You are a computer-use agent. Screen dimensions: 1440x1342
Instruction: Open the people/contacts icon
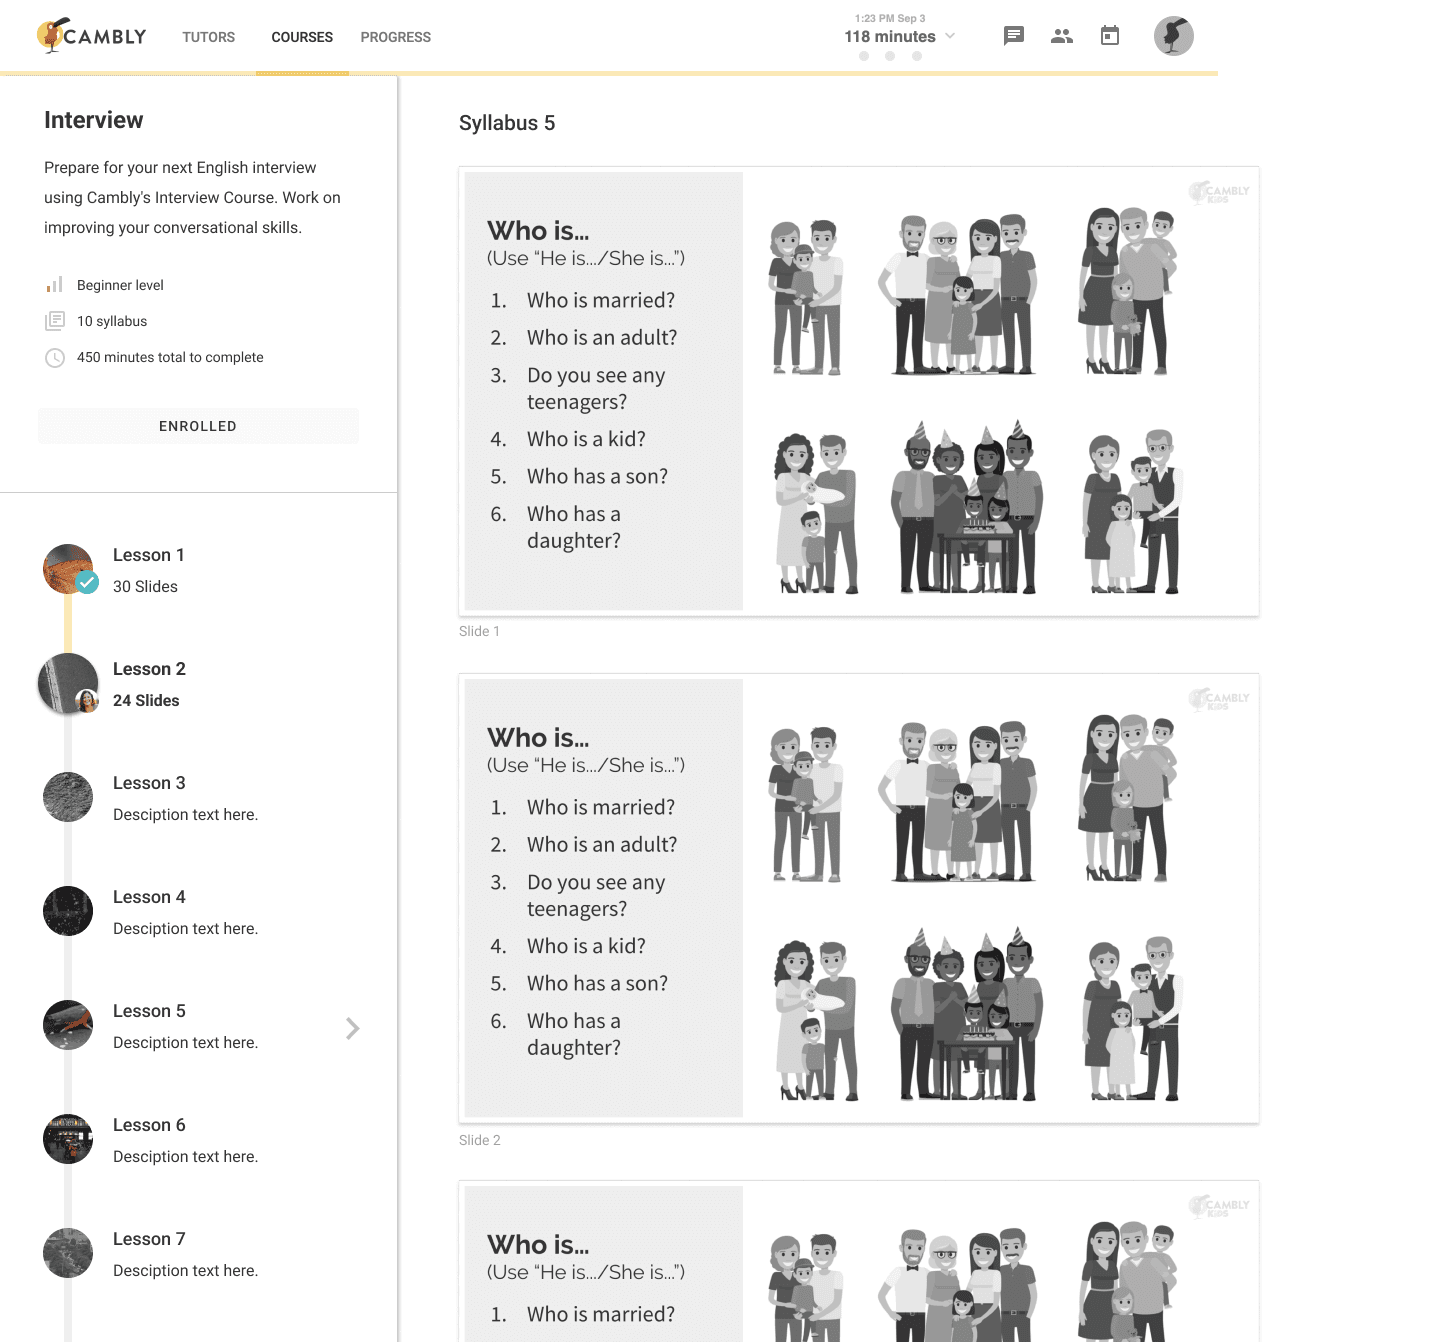click(x=1062, y=36)
